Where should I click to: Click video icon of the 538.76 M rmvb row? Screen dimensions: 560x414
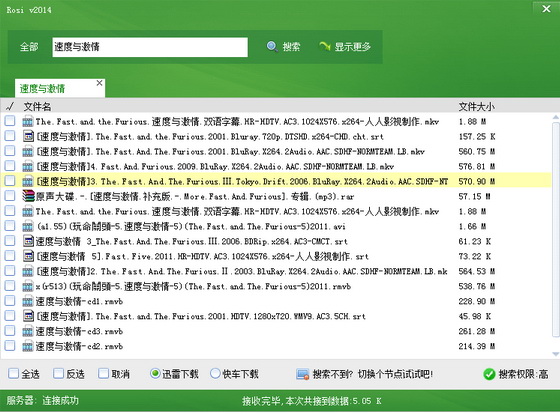pyautogui.click(x=28, y=286)
